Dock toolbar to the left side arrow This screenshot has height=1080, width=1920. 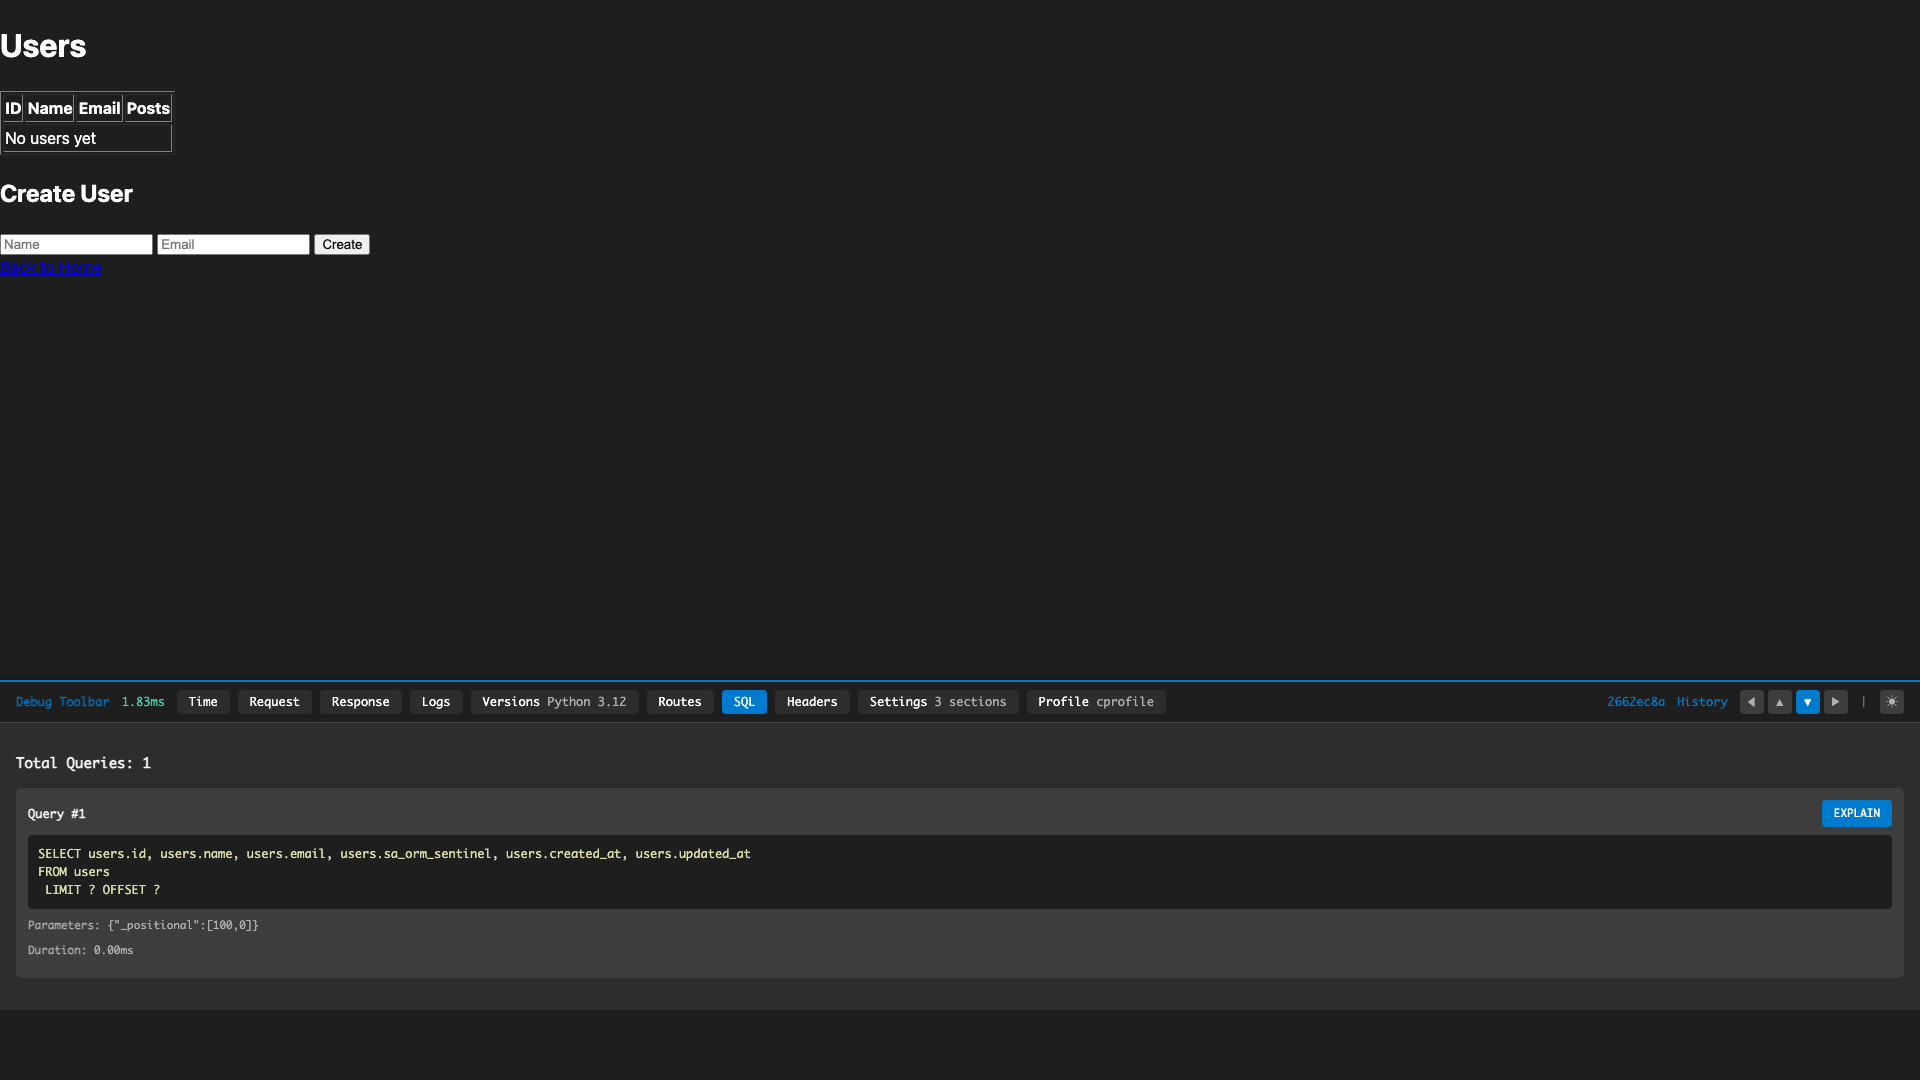click(1751, 702)
